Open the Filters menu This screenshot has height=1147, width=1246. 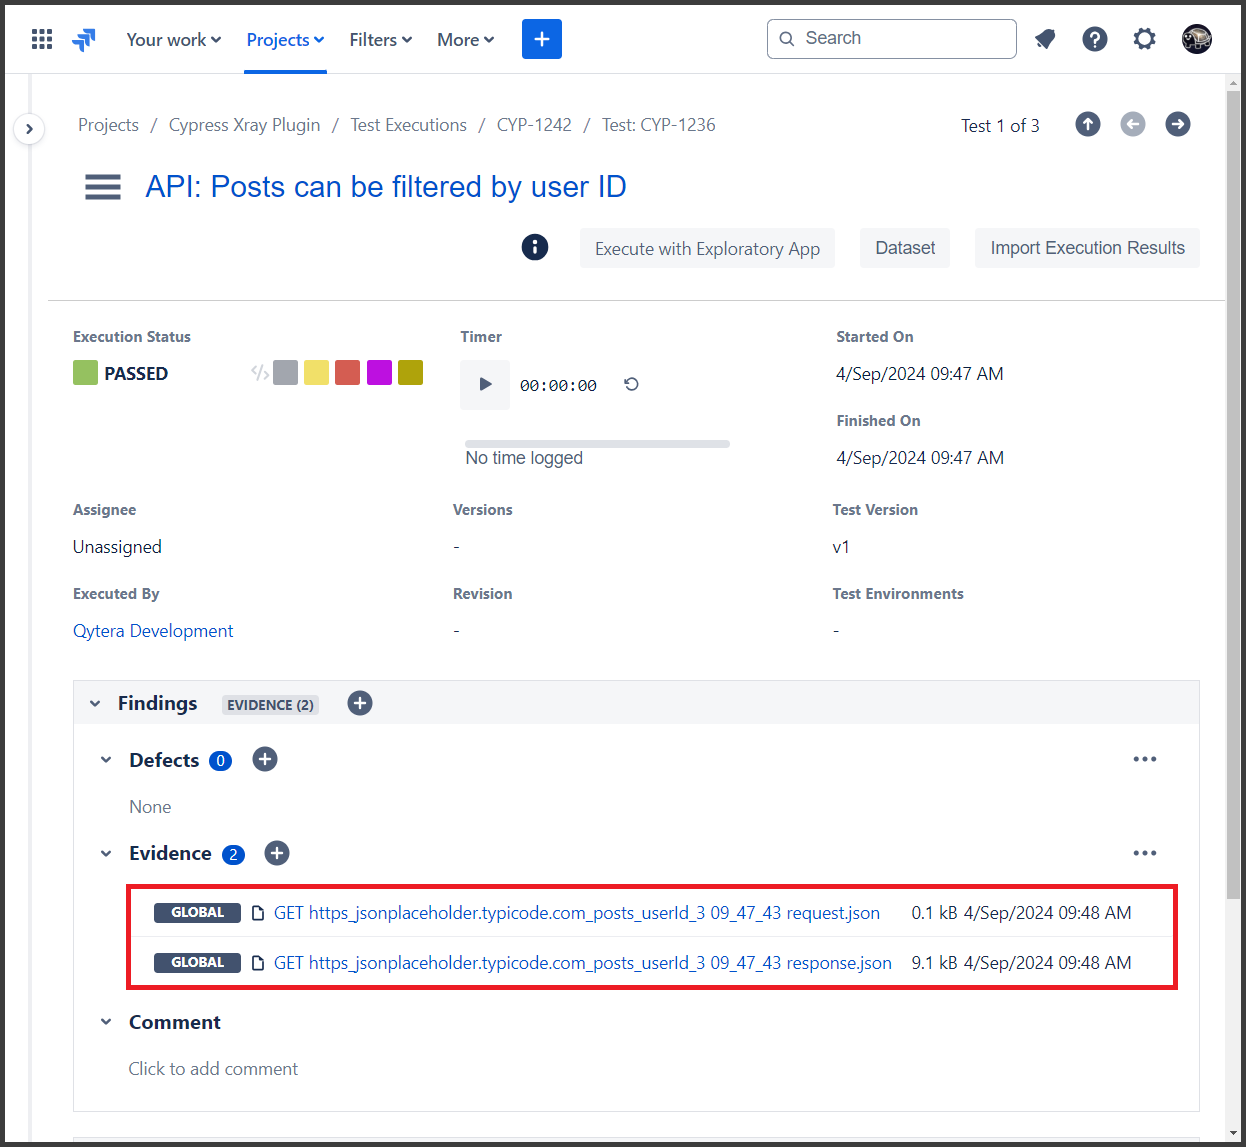point(380,40)
